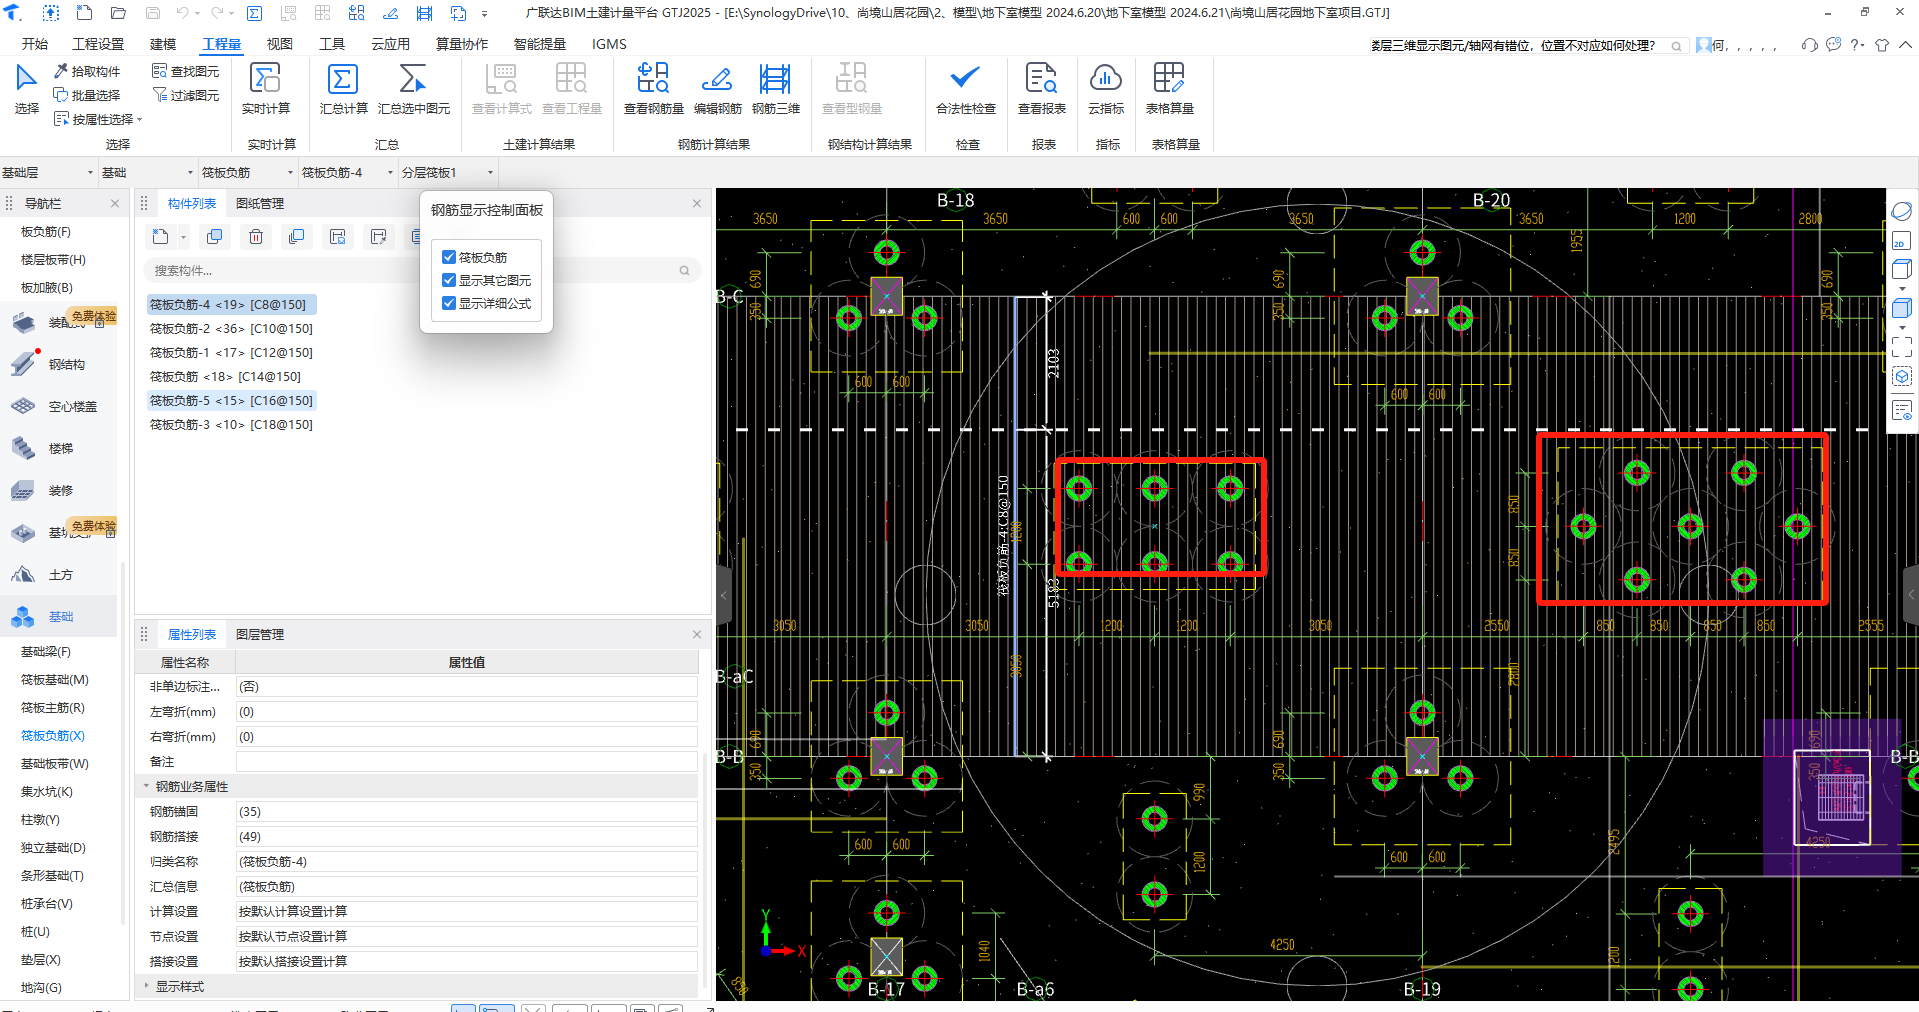Click copy component icon in 构件列表
Viewport: 1919px width, 1012px height.
click(x=214, y=237)
